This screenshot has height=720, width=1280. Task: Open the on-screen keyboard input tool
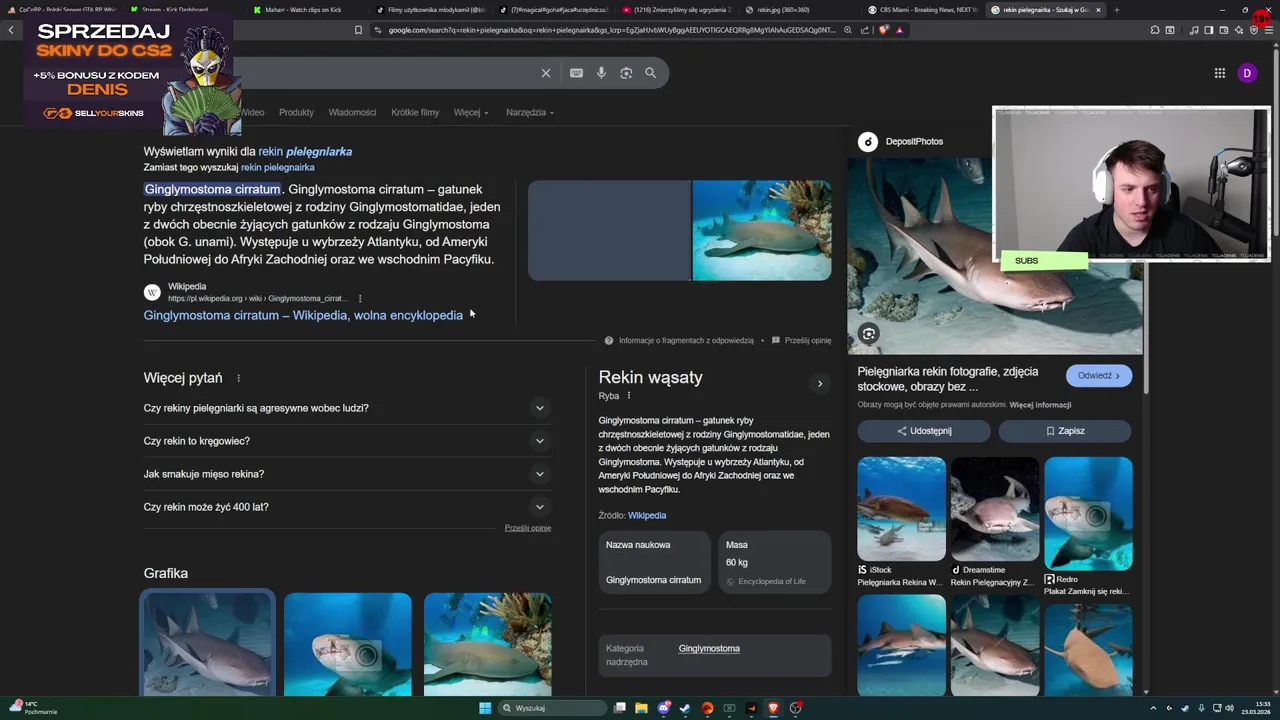coord(576,73)
